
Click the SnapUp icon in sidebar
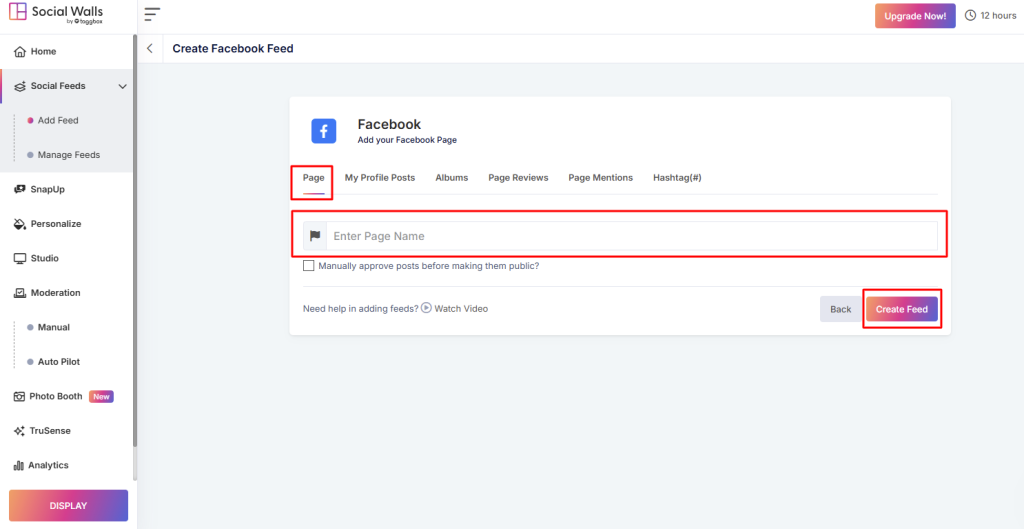(x=20, y=189)
